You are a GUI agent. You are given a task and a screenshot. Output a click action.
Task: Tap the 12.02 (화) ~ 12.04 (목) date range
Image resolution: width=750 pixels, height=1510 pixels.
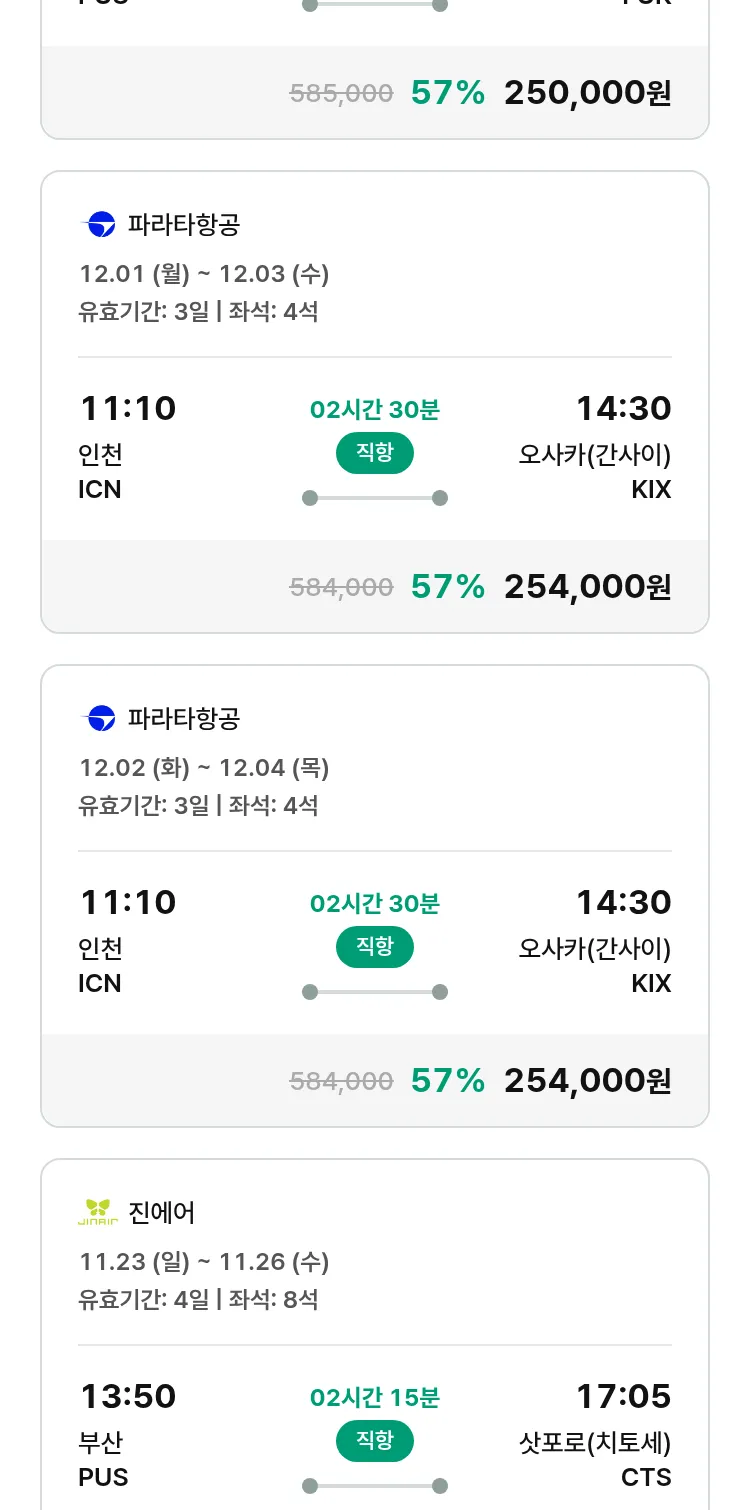click(204, 768)
